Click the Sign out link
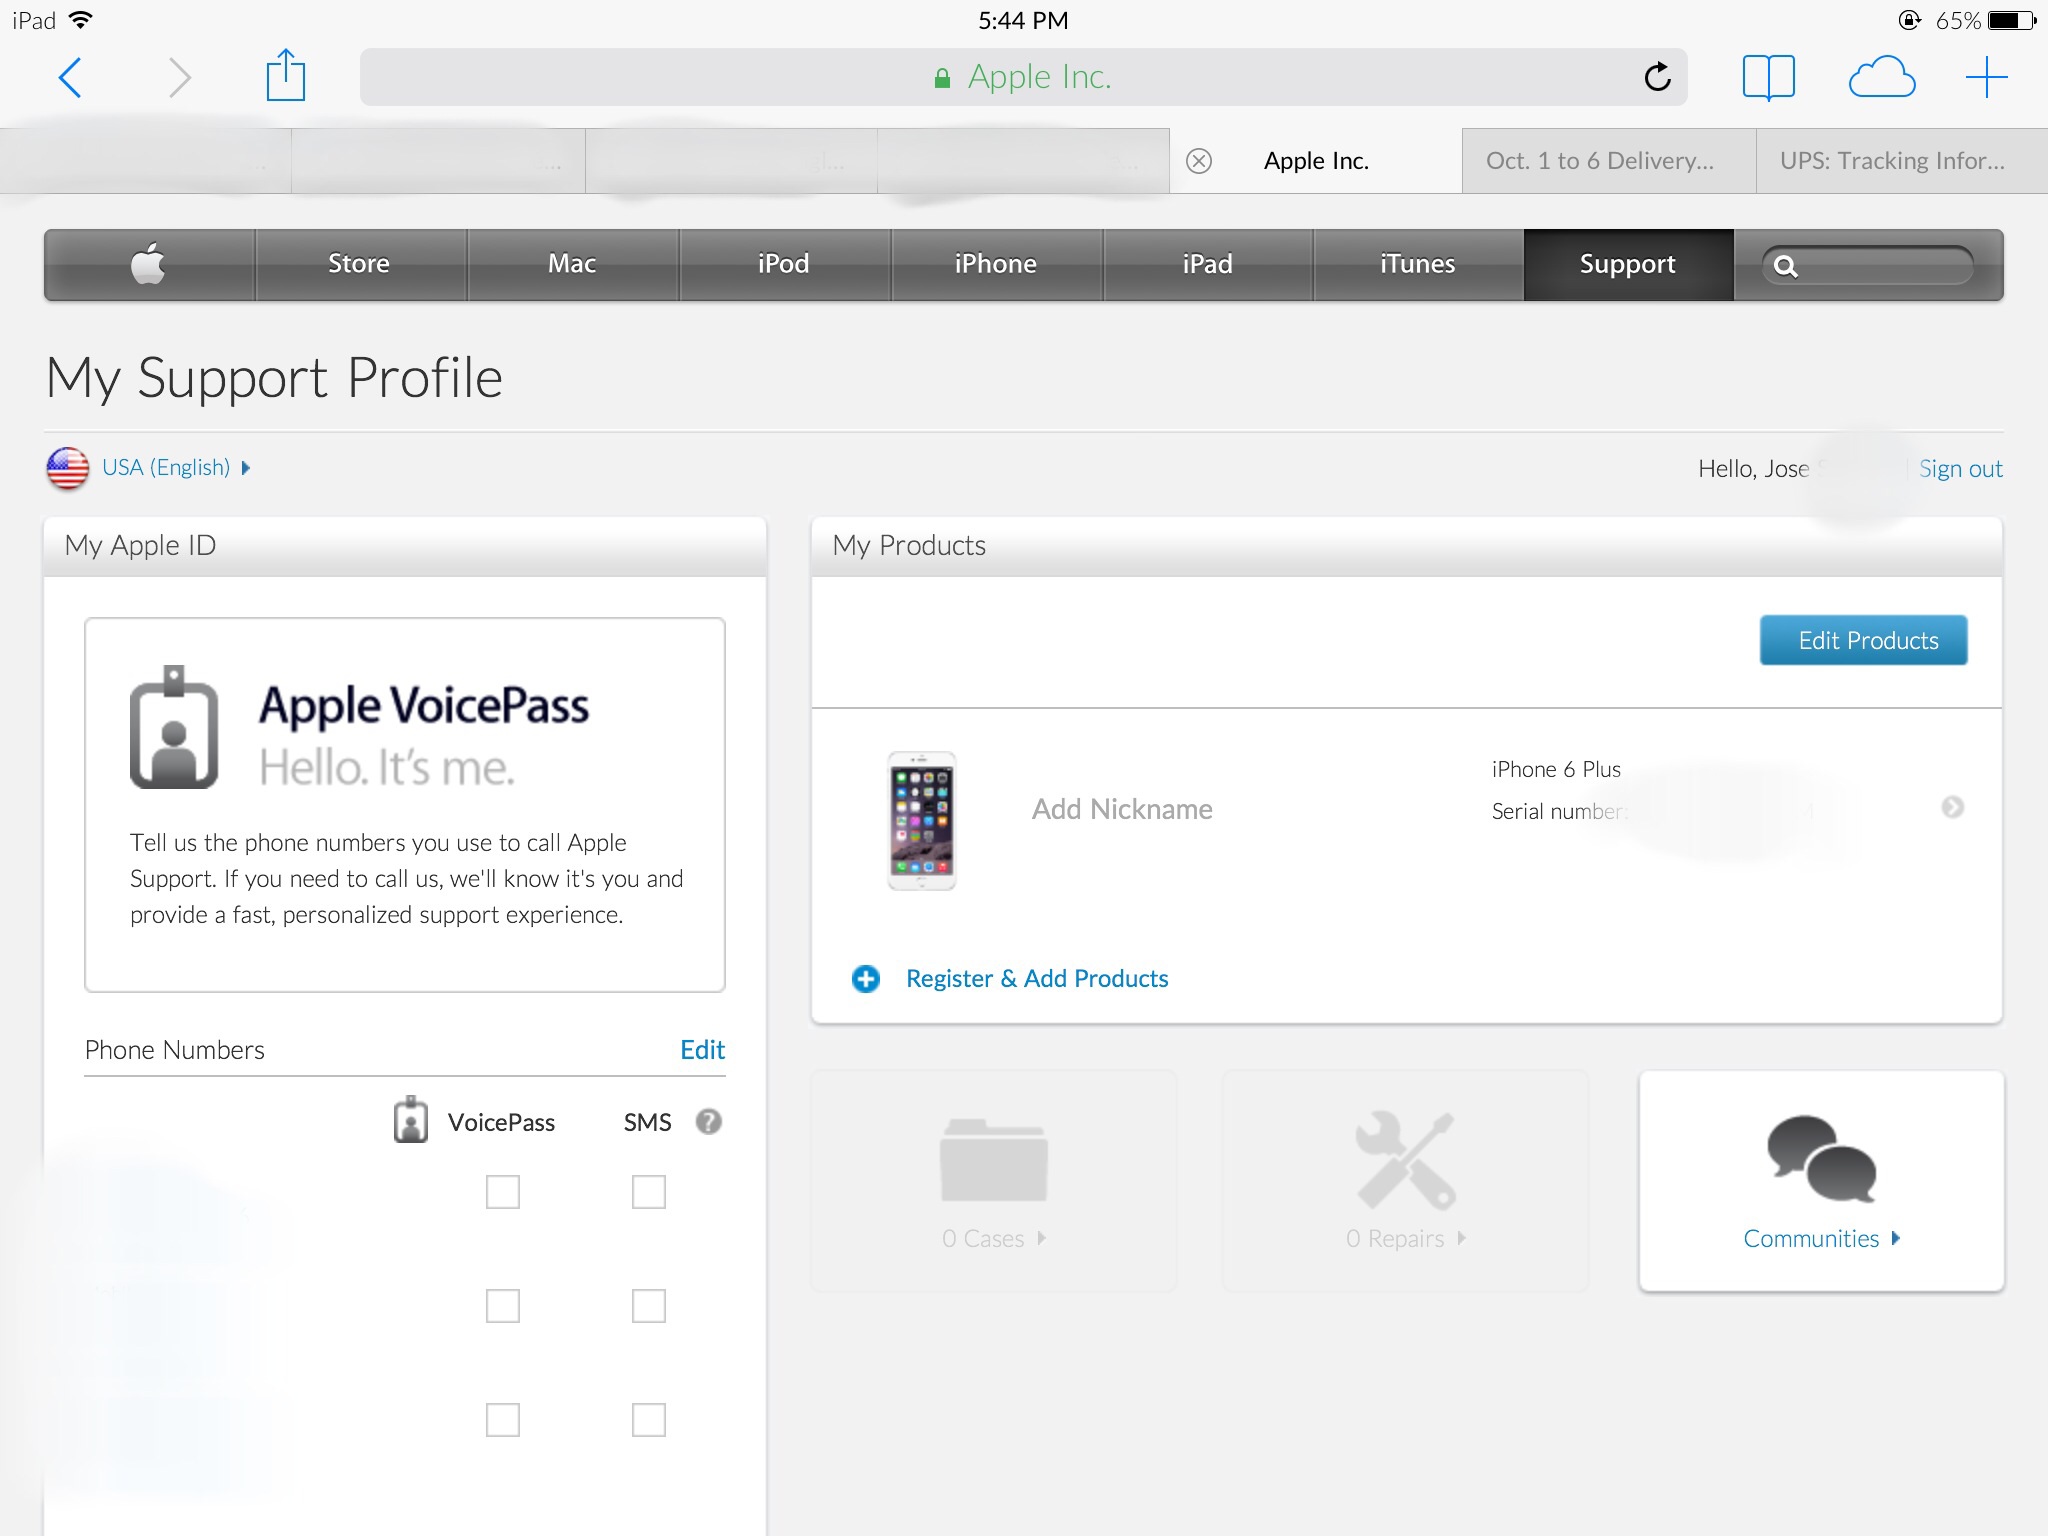This screenshot has height=1536, width=2048. (x=1960, y=468)
